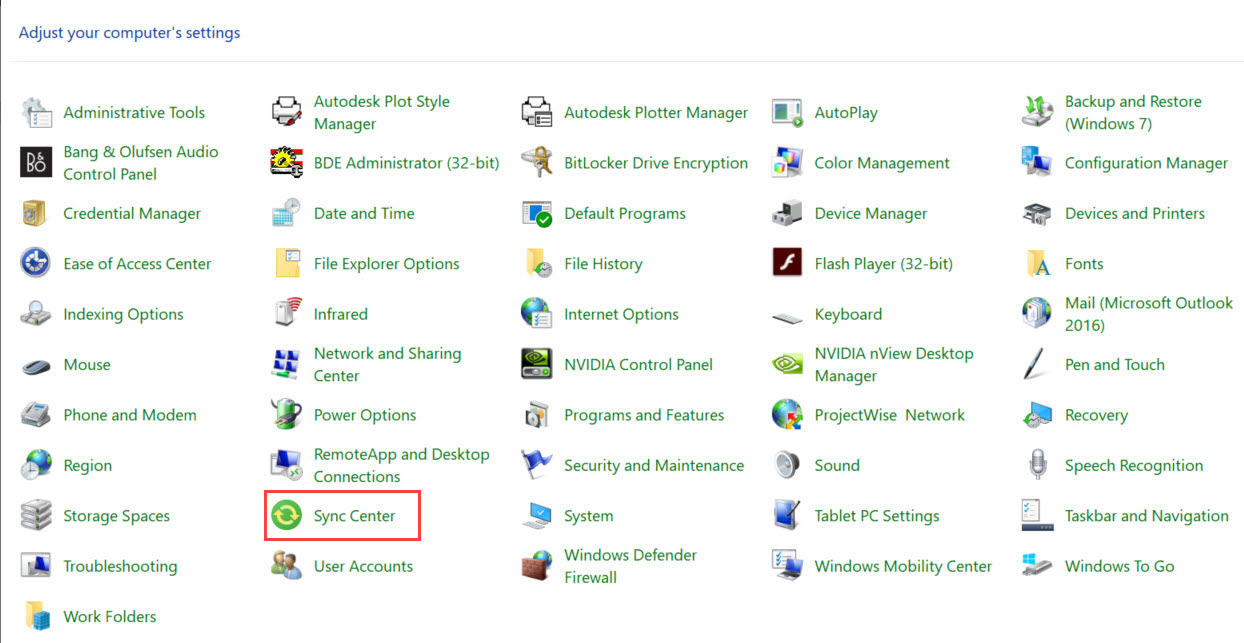This screenshot has width=1244, height=643.
Task: Open the Tablet PC Settings link
Action: coord(877,516)
